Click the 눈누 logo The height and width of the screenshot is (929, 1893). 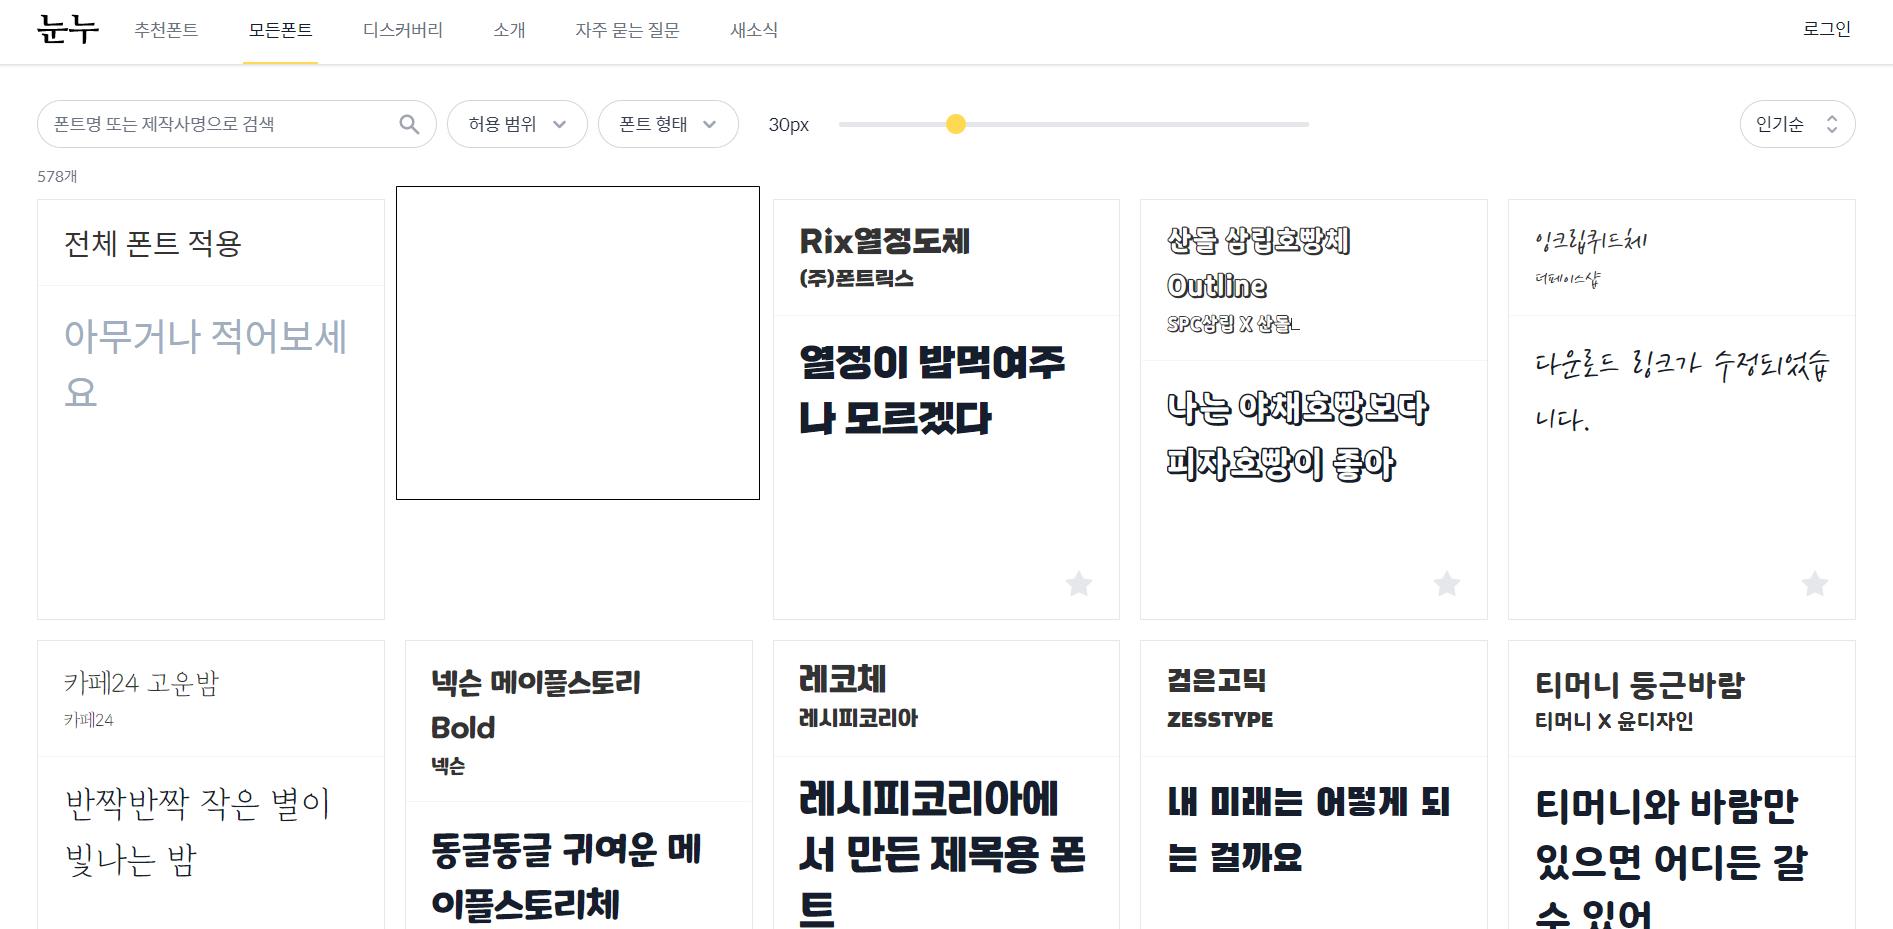click(68, 30)
